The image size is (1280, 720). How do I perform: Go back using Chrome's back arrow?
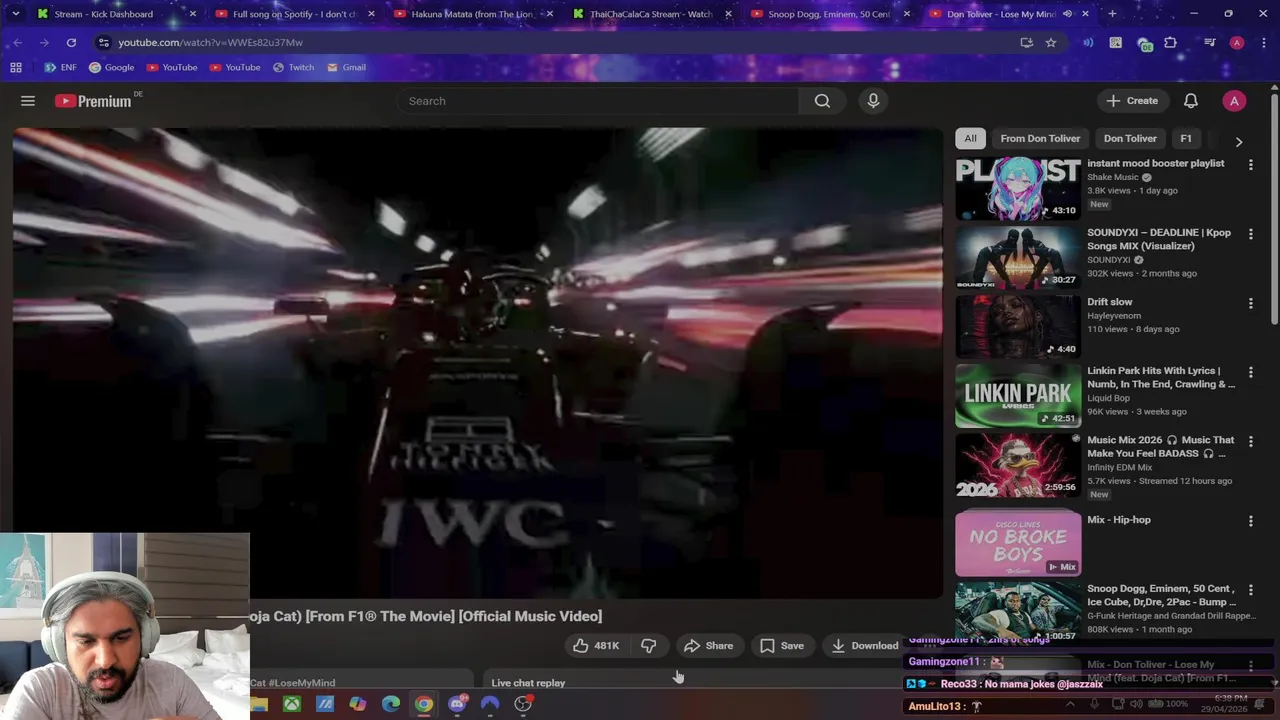click(x=17, y=42)
